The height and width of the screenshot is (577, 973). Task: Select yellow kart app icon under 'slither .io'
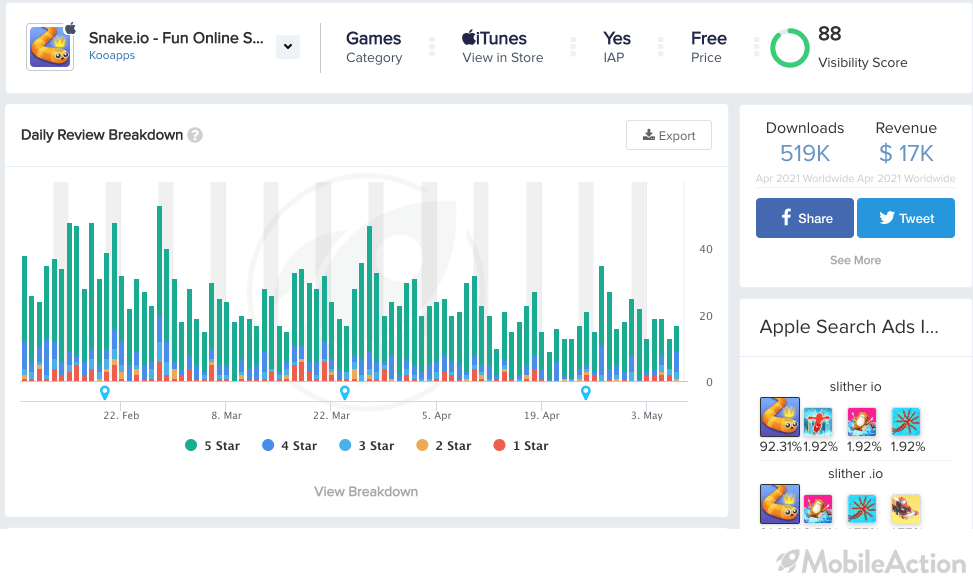[906, 509]
